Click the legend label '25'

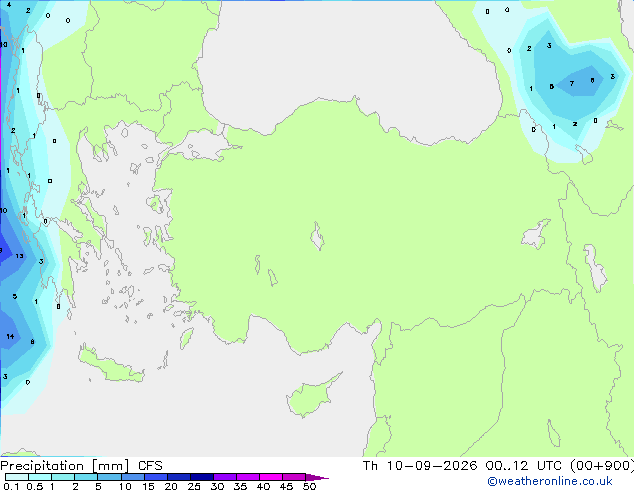pyautogui.click(x=194, y=486)
